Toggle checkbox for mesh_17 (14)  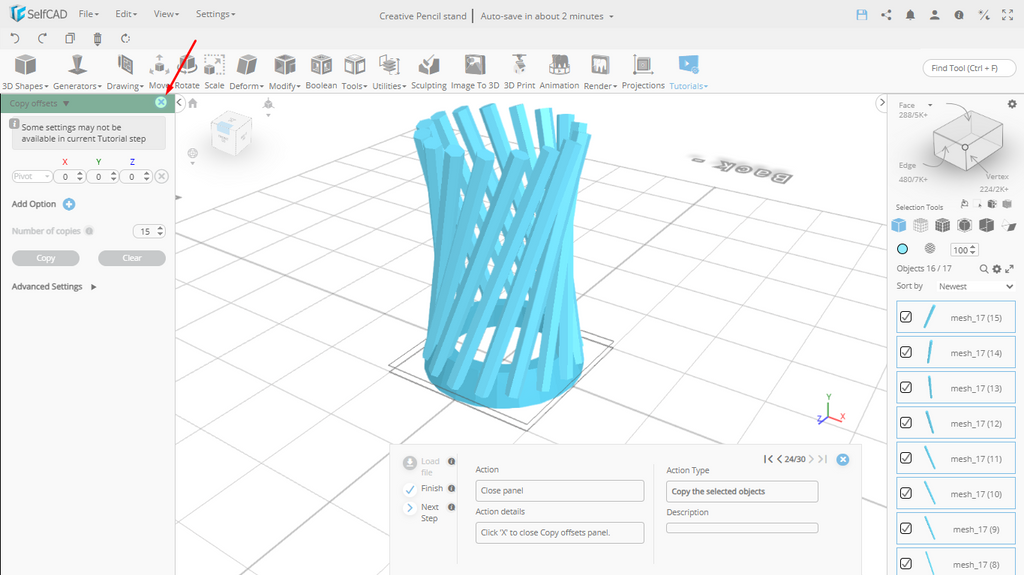click(x=906, y=352)
